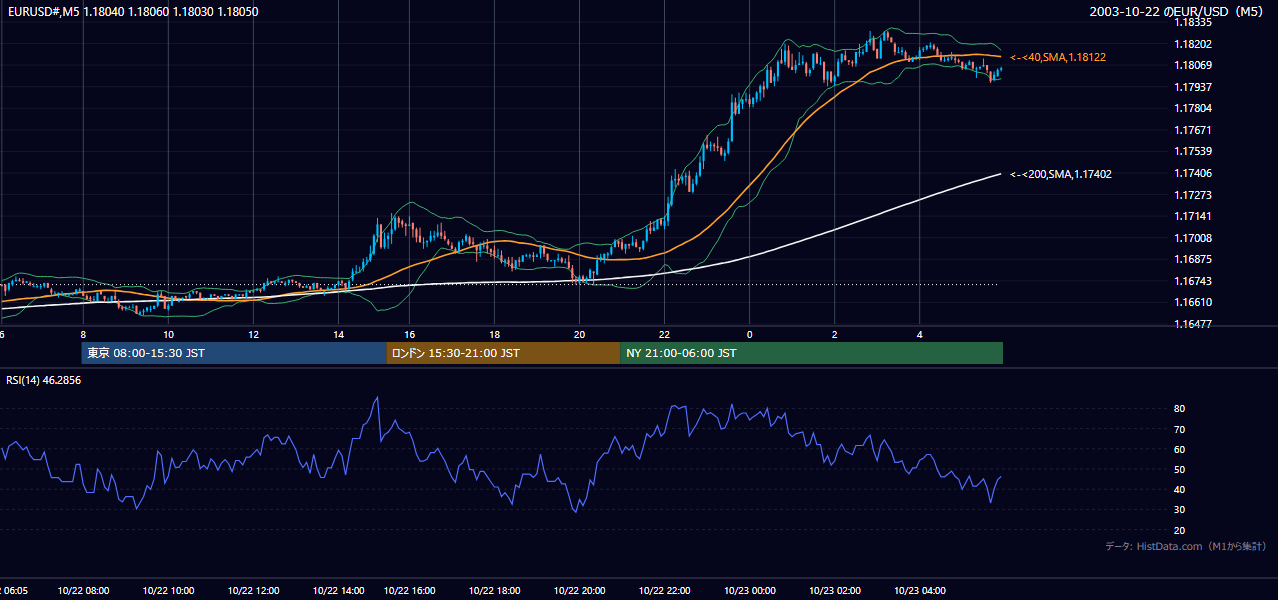Click the RSI 50 level label
This screenshot has width=1278, height=600.
click(1179, 469)
